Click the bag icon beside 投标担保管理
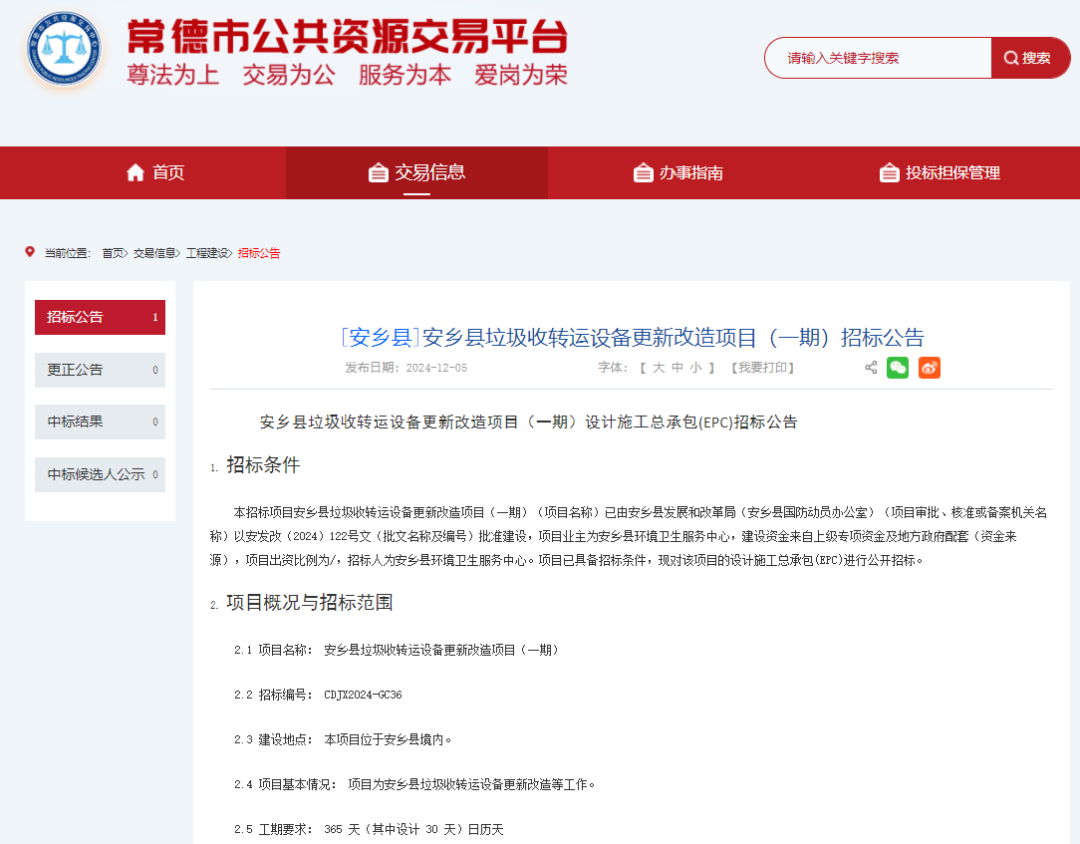The width and height of the screenshot is (1080, 844). click(x=889, y=172)
